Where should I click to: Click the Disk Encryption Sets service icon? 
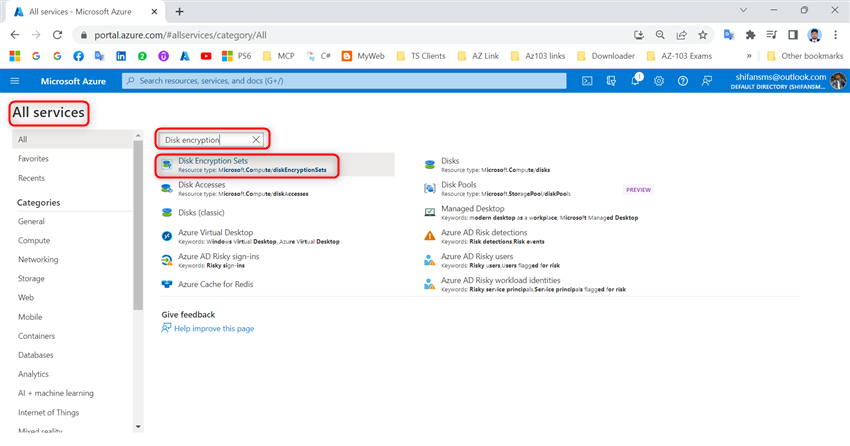[x=167, y=165]
